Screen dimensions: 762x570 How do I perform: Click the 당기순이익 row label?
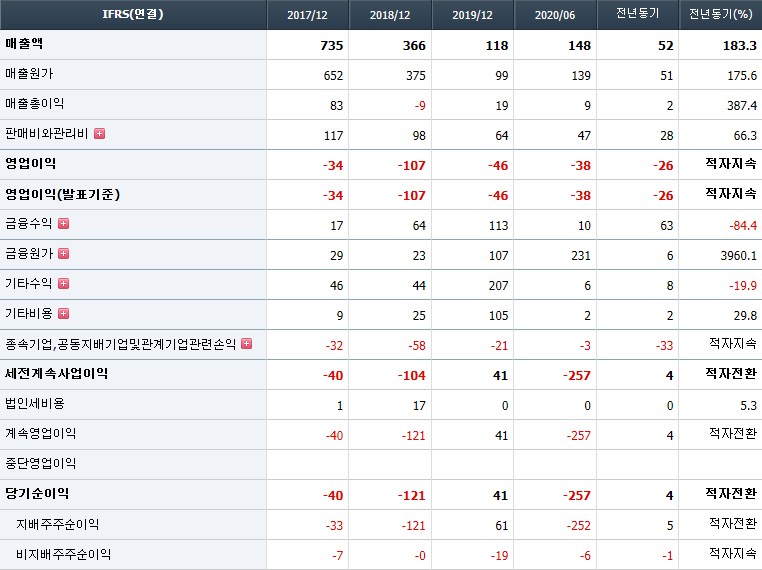(x=37, y=494)
